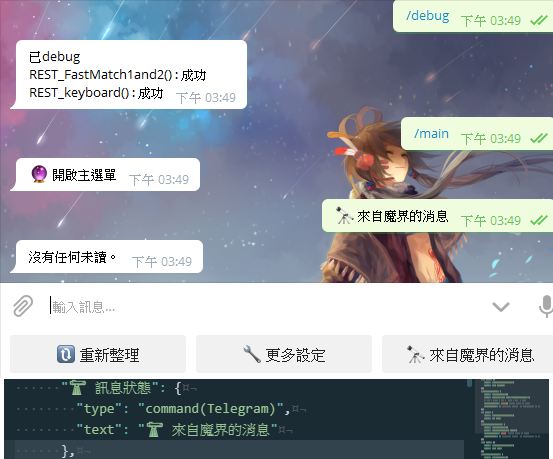Click the crystal ball emoji in 開啟主選單

point(39,174)
